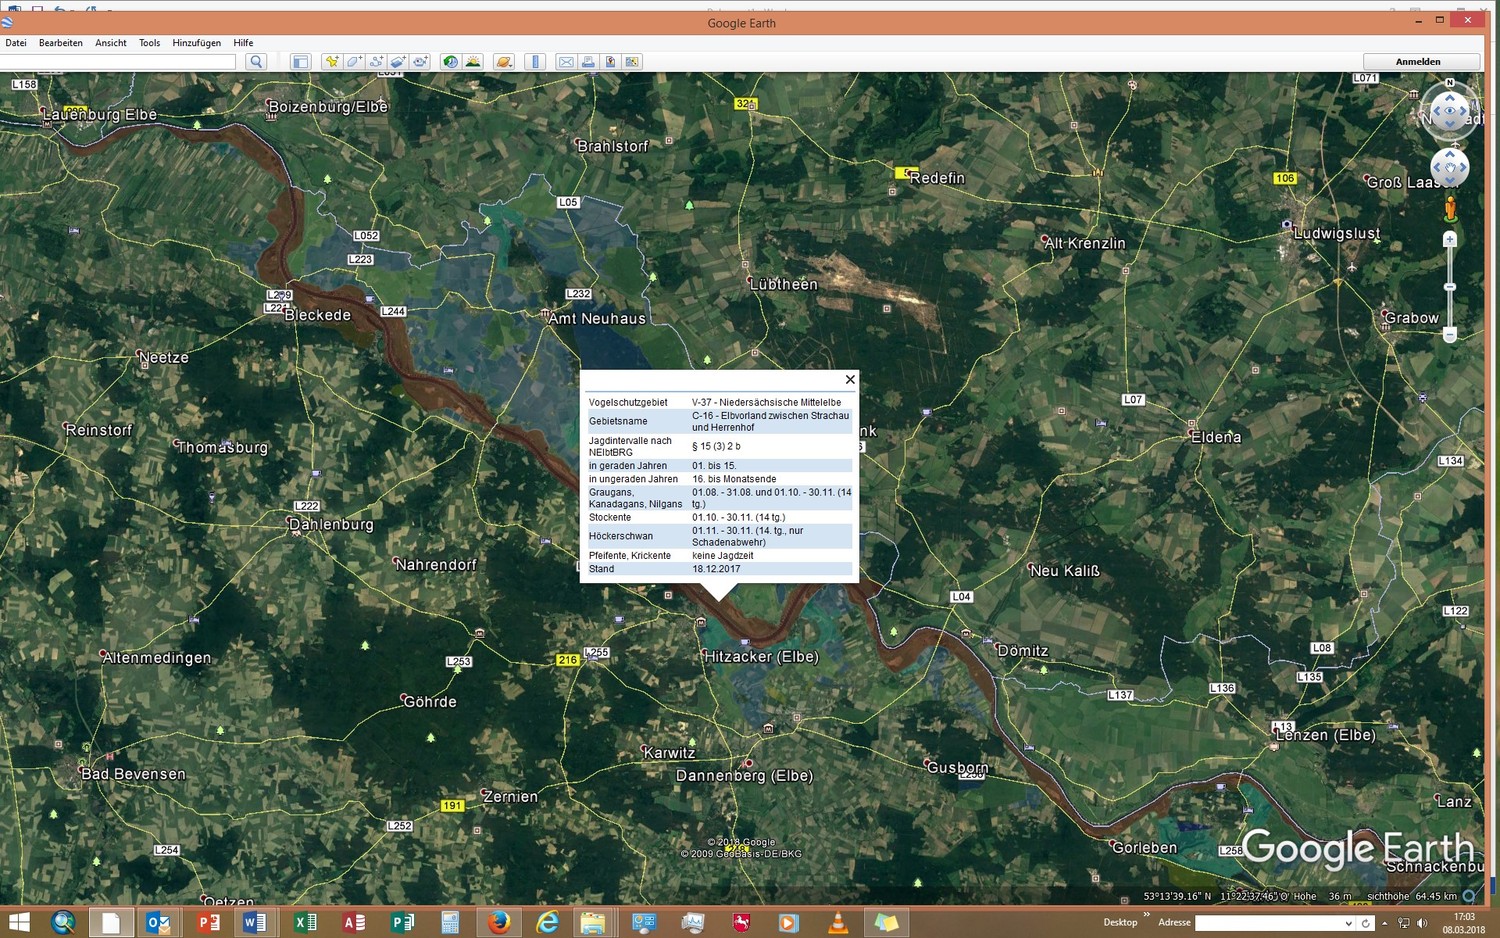
Task: Toggle historical imagery clock icon
Action: [x=451, y=62]
